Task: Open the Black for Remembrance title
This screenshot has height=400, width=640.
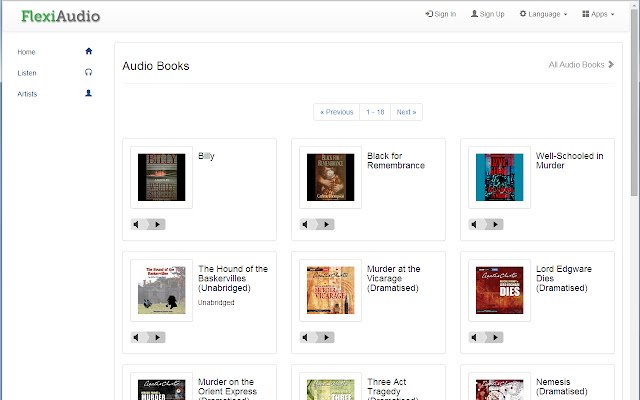Action: pos(396,160)
